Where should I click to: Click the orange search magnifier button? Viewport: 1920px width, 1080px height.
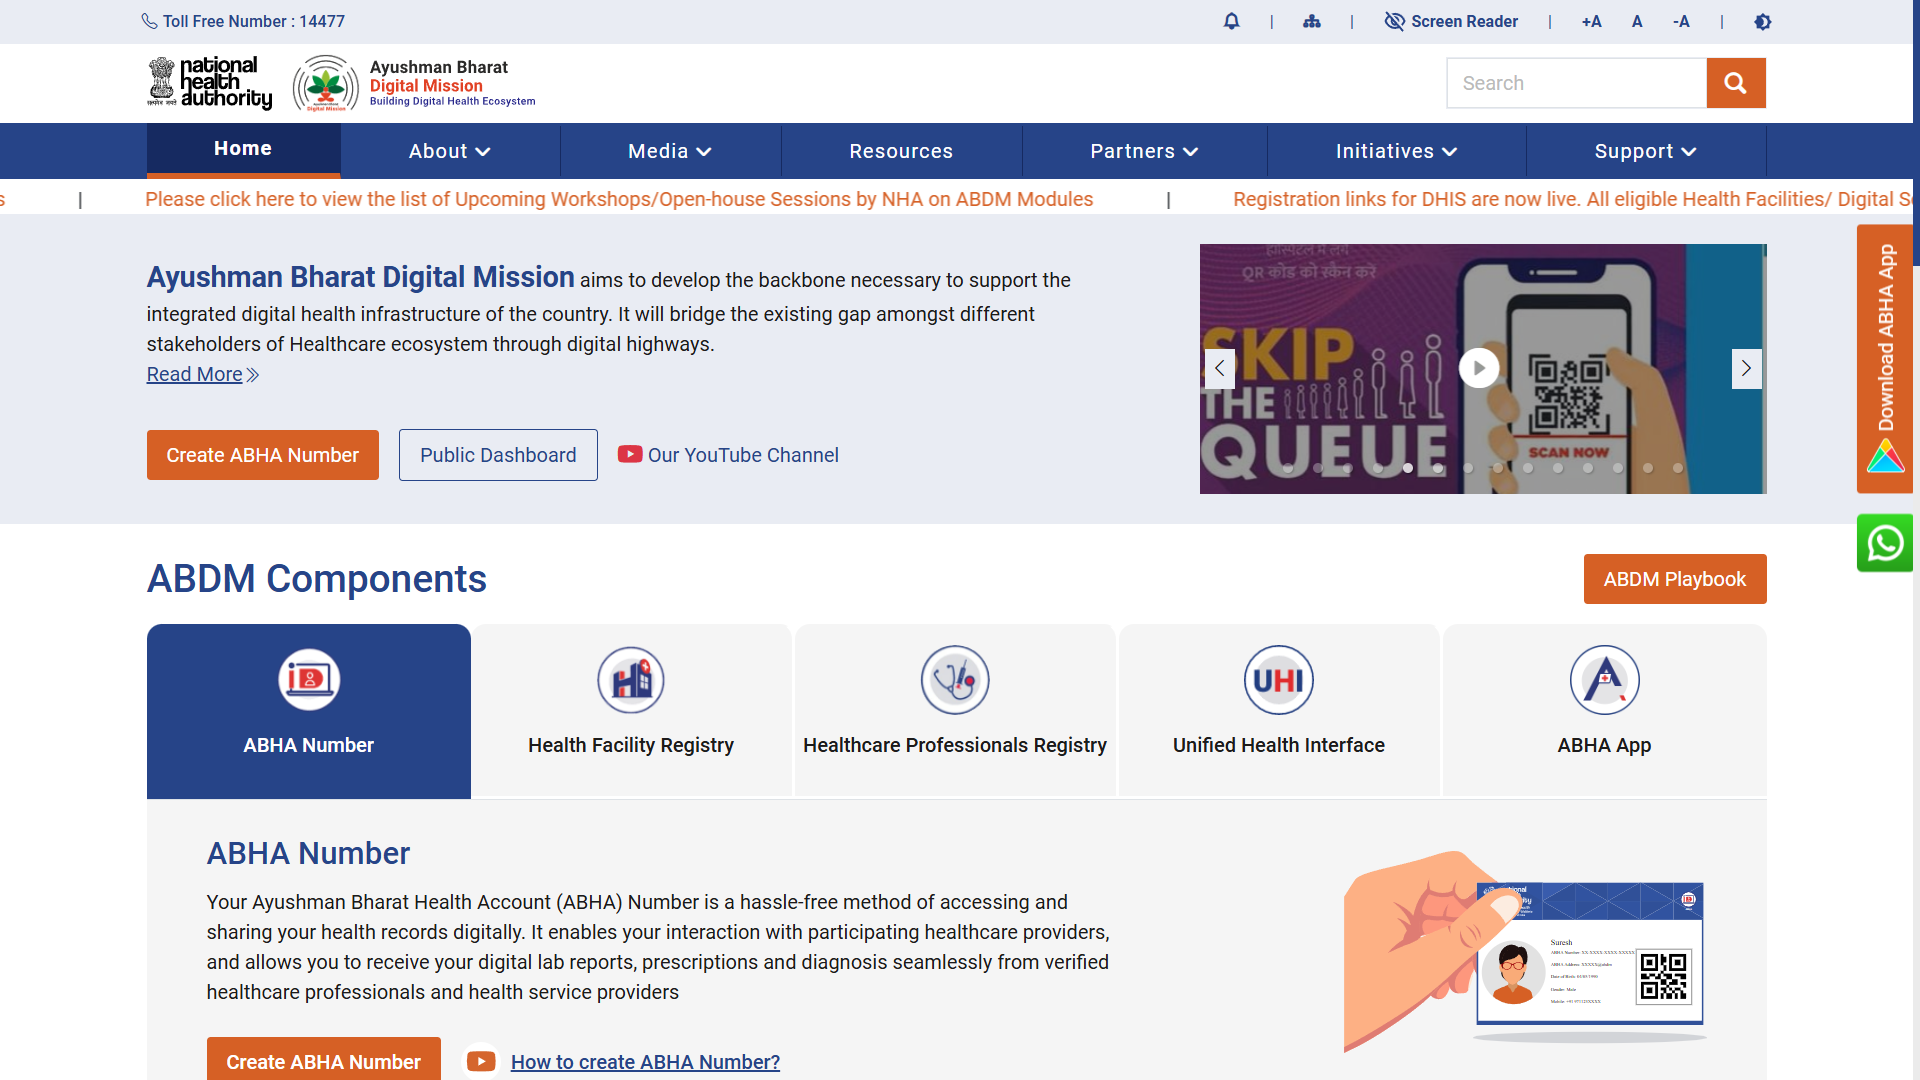[1736, 83]
